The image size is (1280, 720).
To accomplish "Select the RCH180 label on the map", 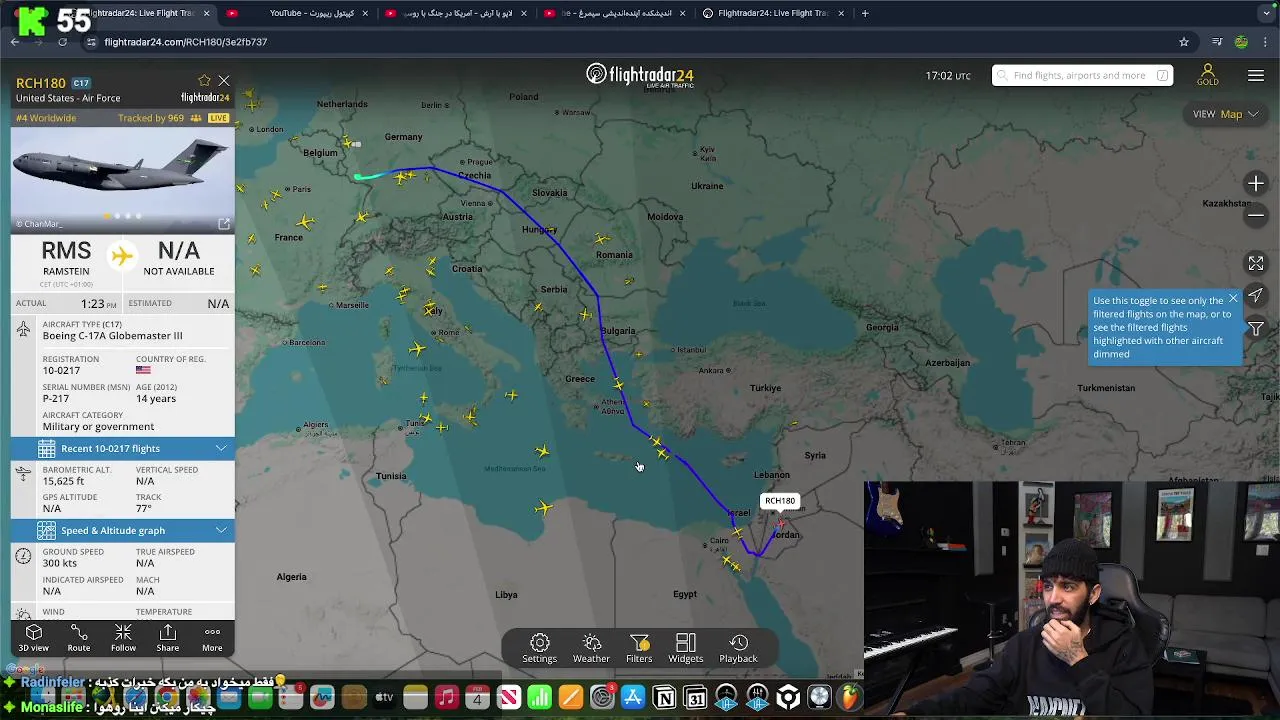I will coord(780,501).
